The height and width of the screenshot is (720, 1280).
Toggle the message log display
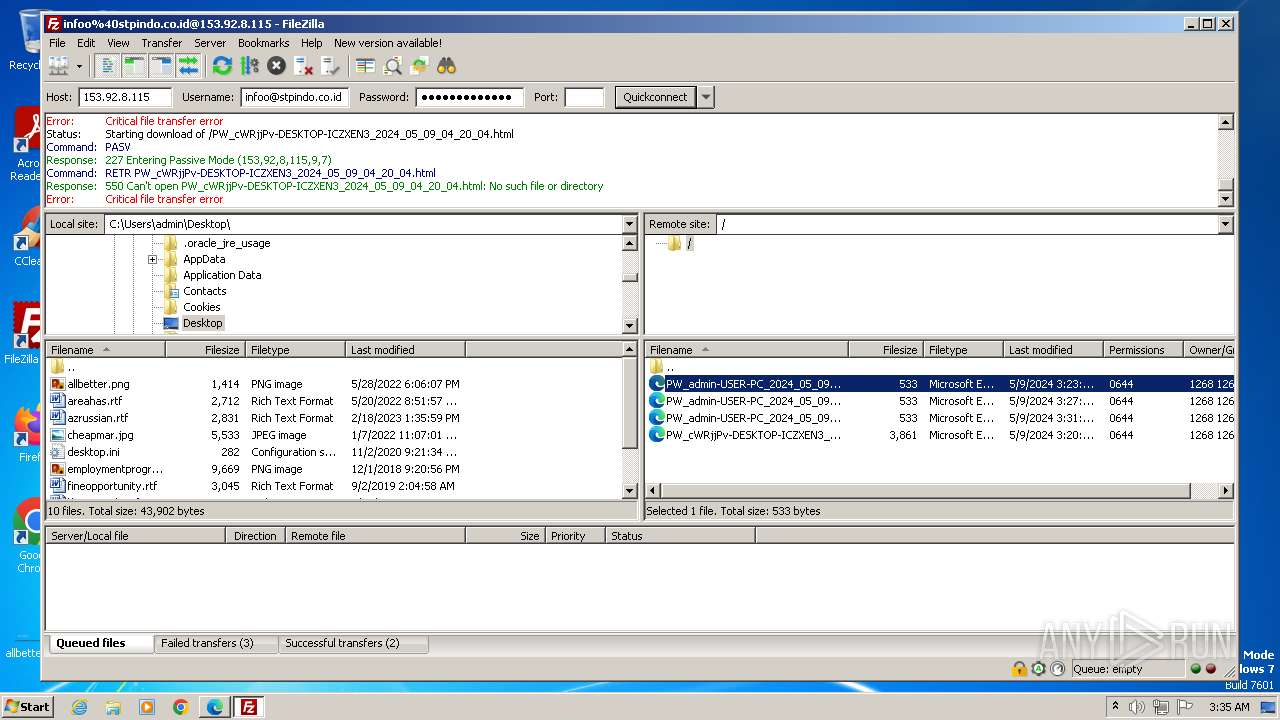click(x=107, y=66)
